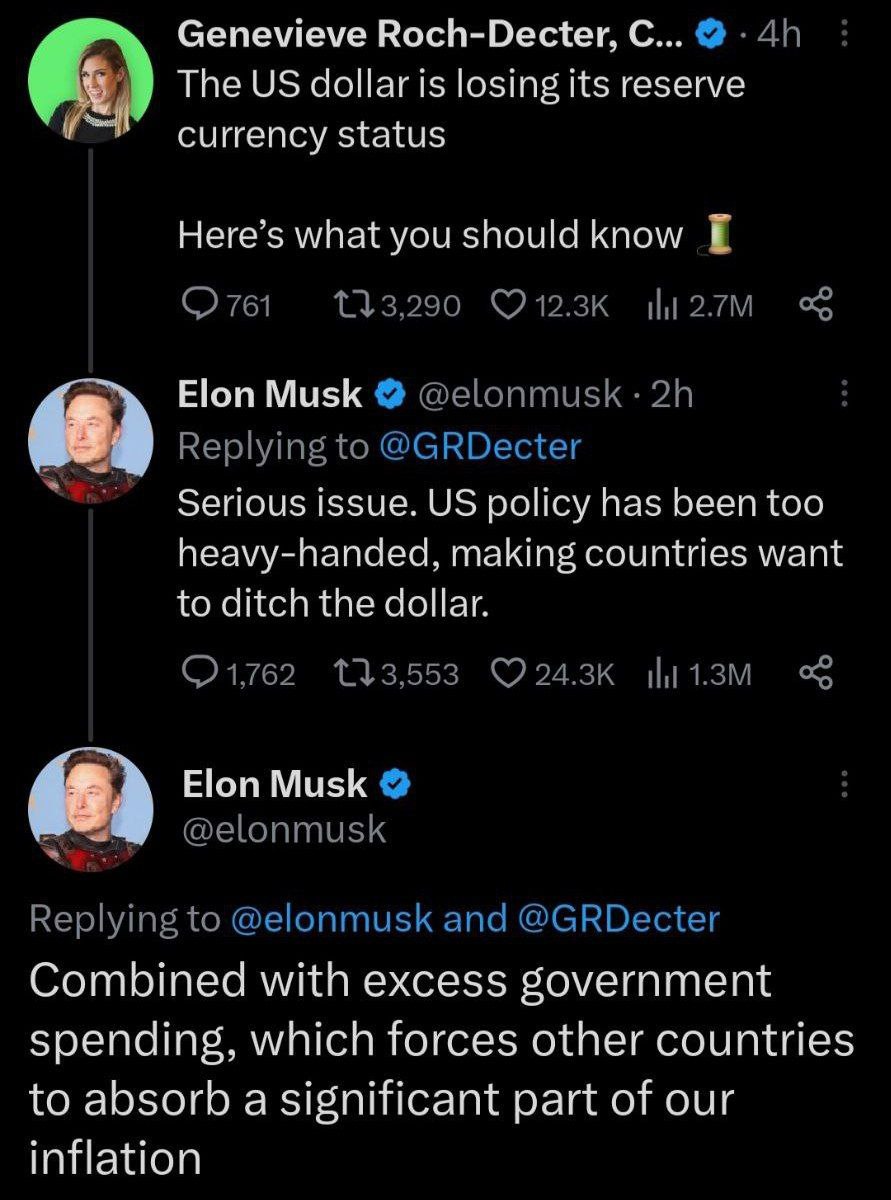Open @elonmusk link in bottom Replying-to line

(331, 918)
